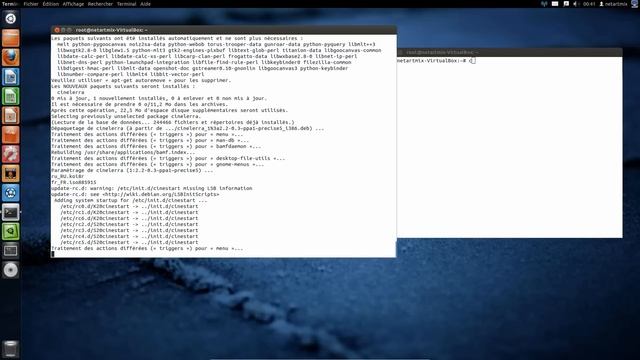Launch the film-strip video app in dock

click(x=11, y=174)
